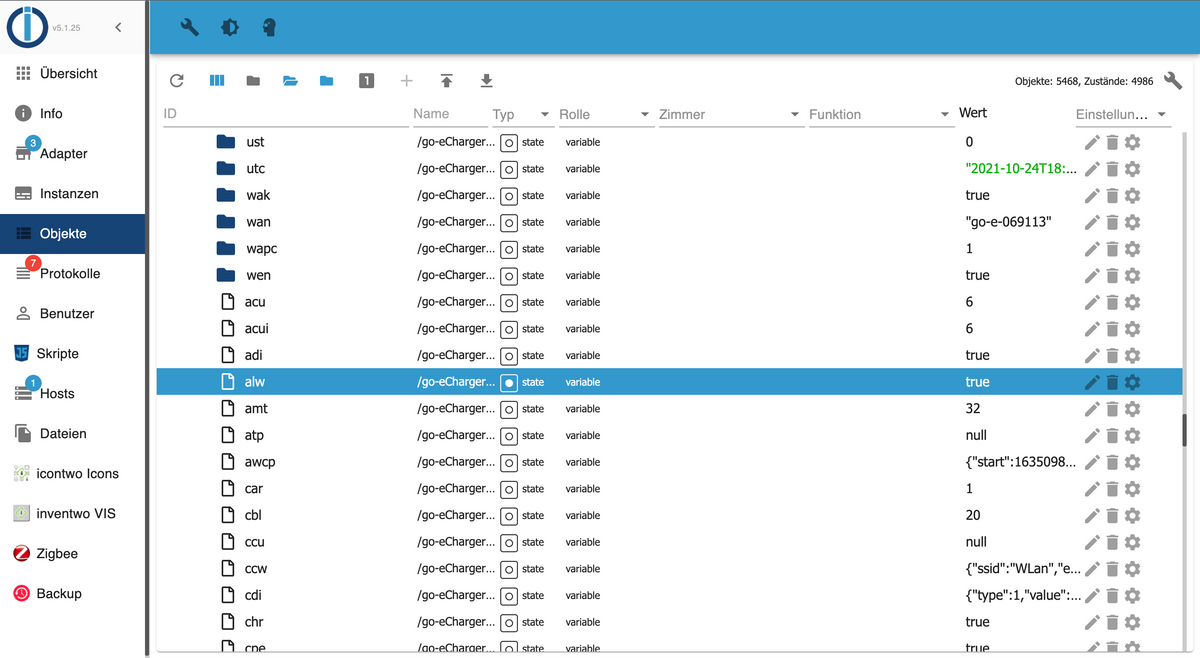Open Protokolle page in sidebar
The height and width of the screenshot is (658, 1200).
[72, 273]
